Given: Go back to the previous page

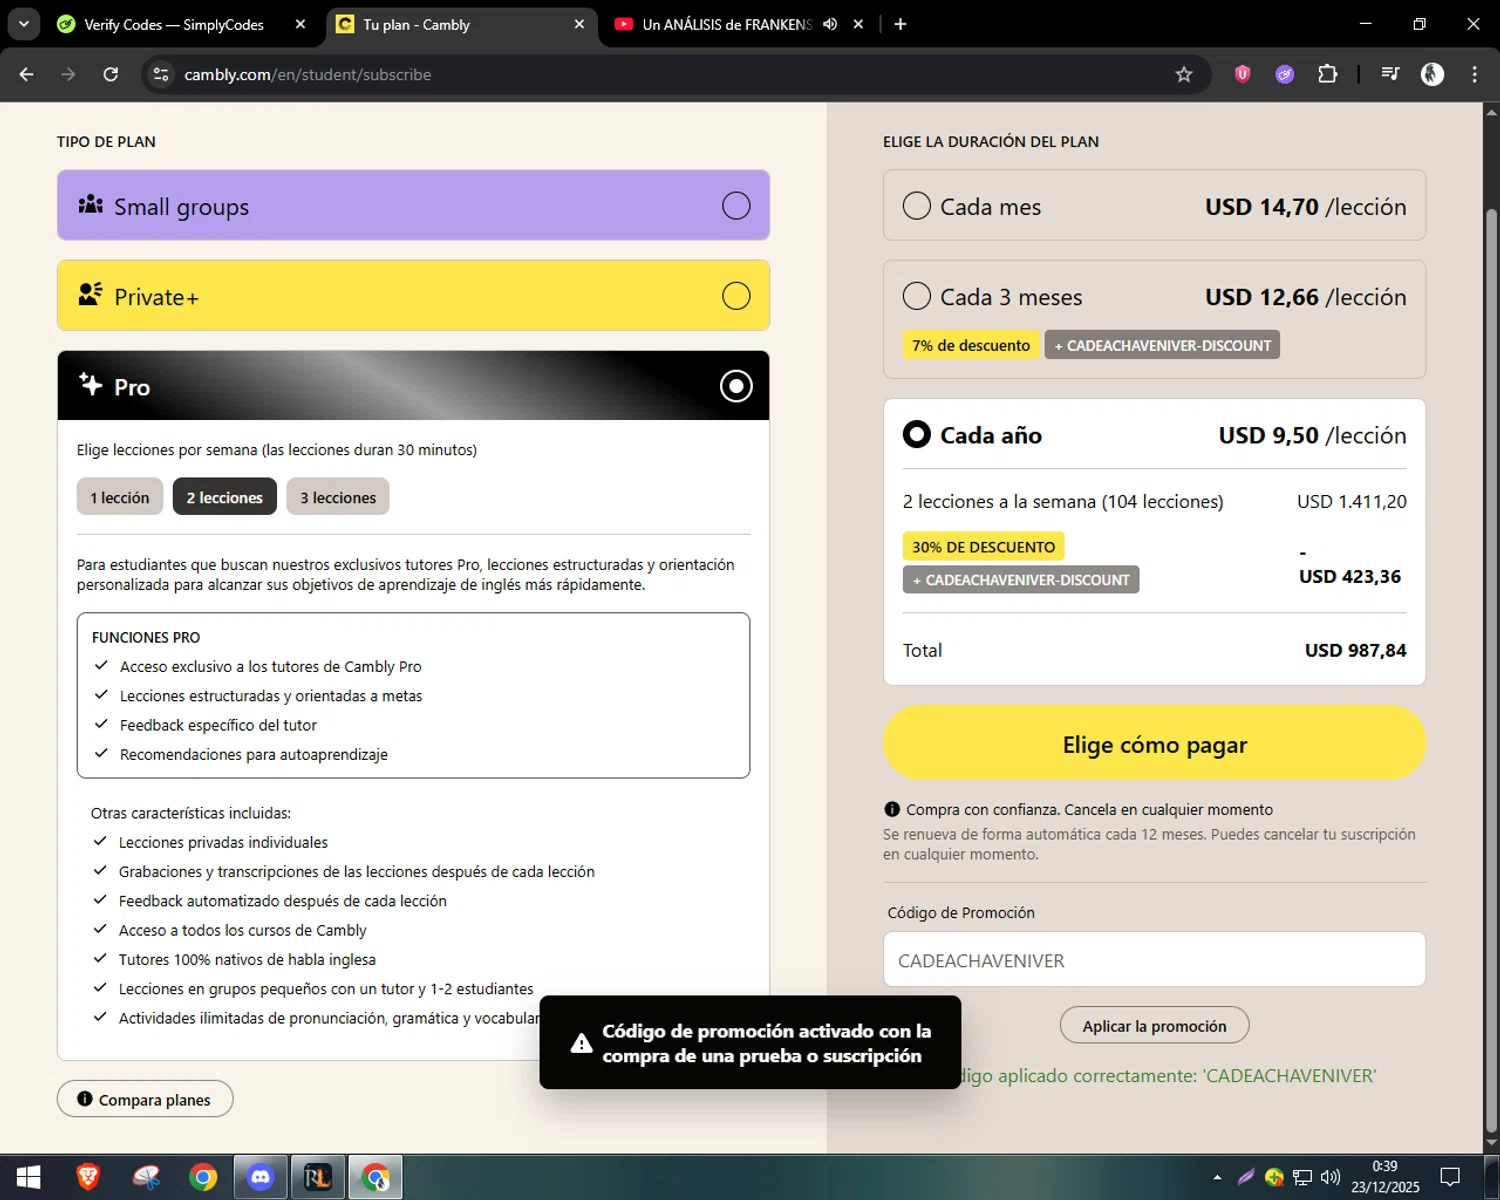Looking at the screenshot, I should tap(27, 74).
